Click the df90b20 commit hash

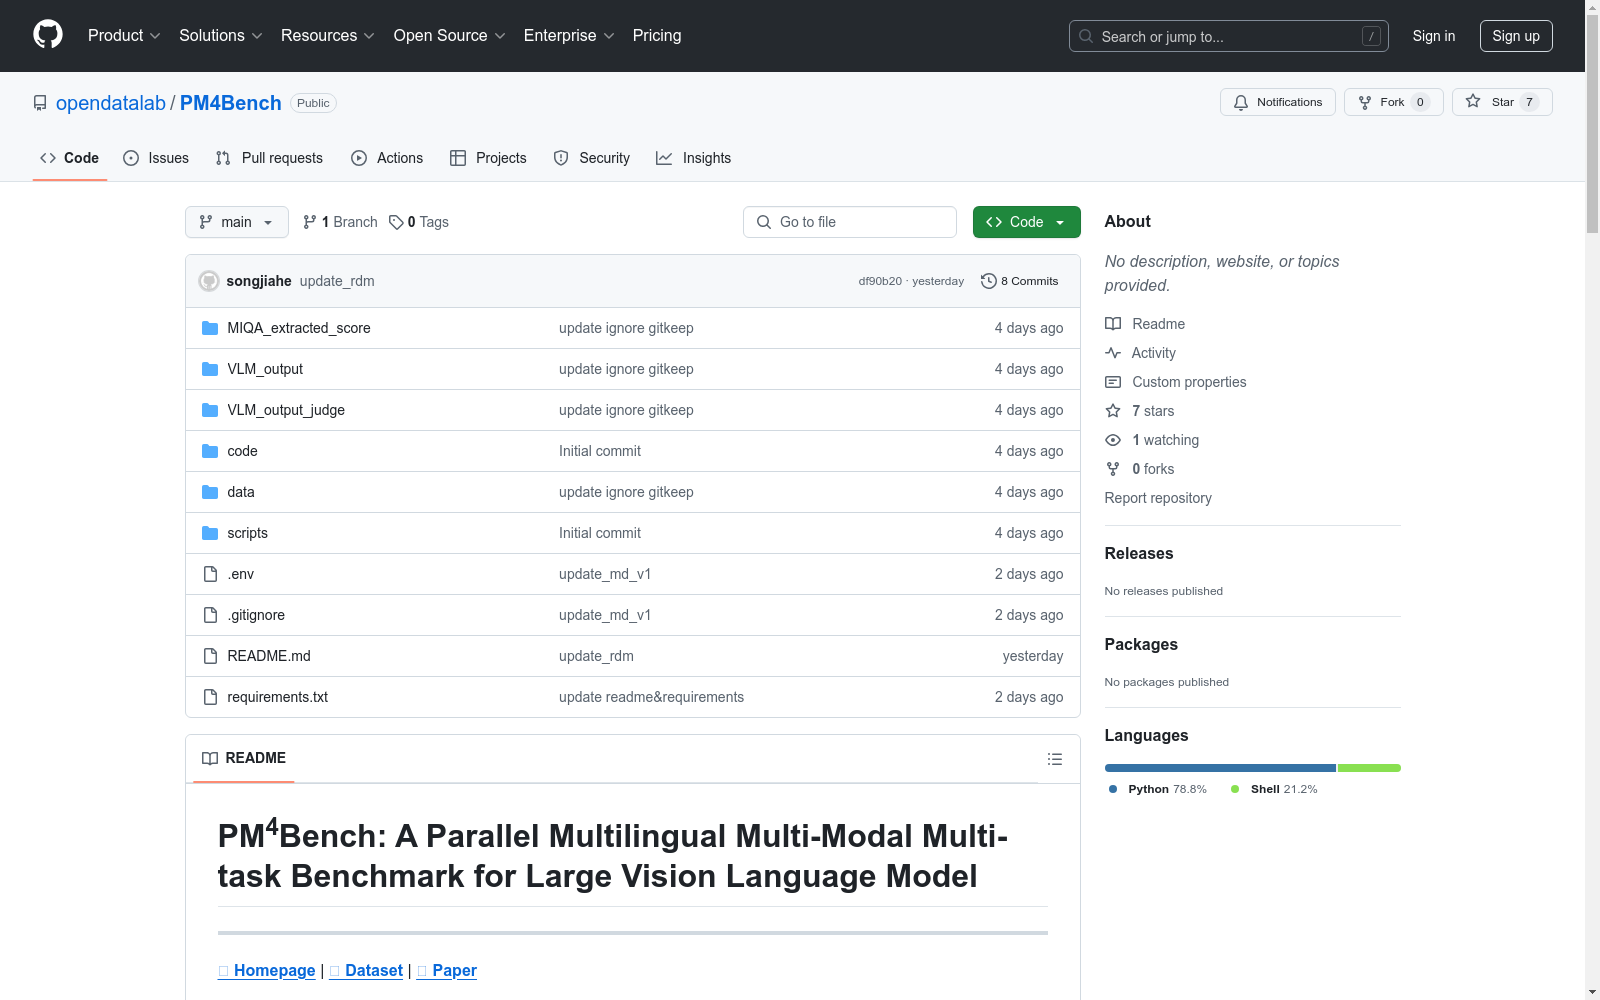pos(880,281)
